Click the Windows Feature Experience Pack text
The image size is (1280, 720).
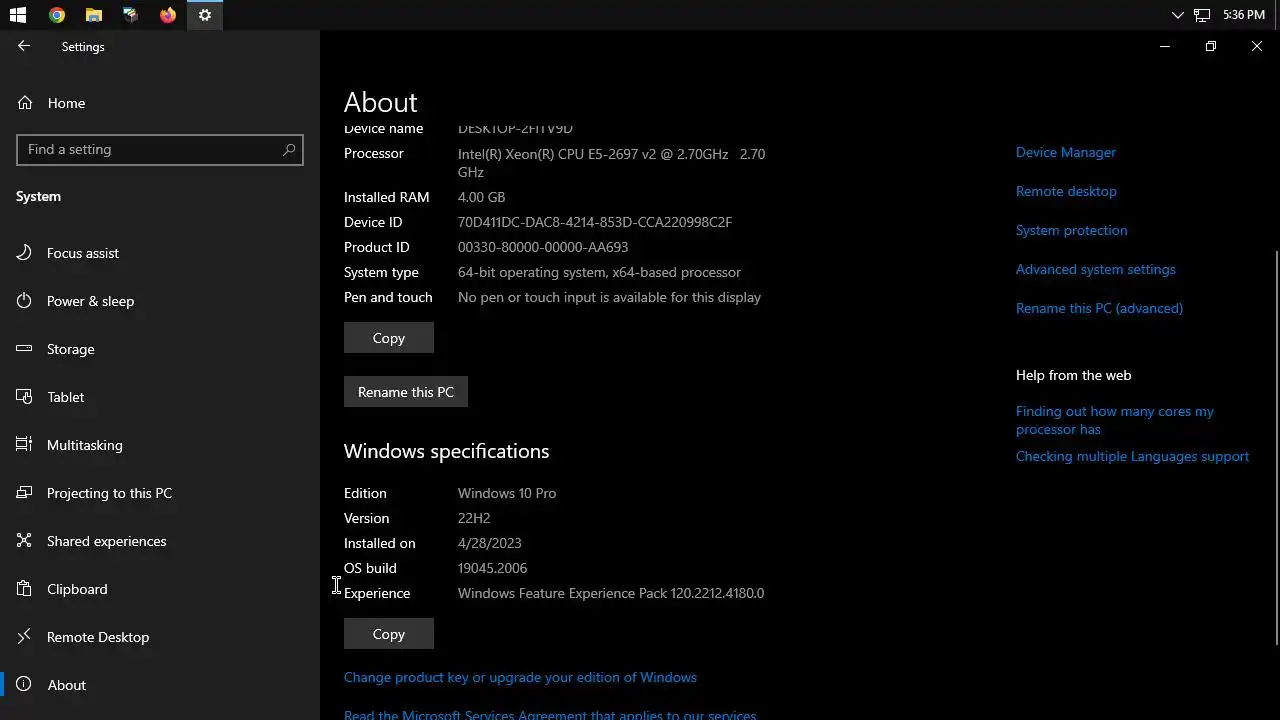coord(611,593)
